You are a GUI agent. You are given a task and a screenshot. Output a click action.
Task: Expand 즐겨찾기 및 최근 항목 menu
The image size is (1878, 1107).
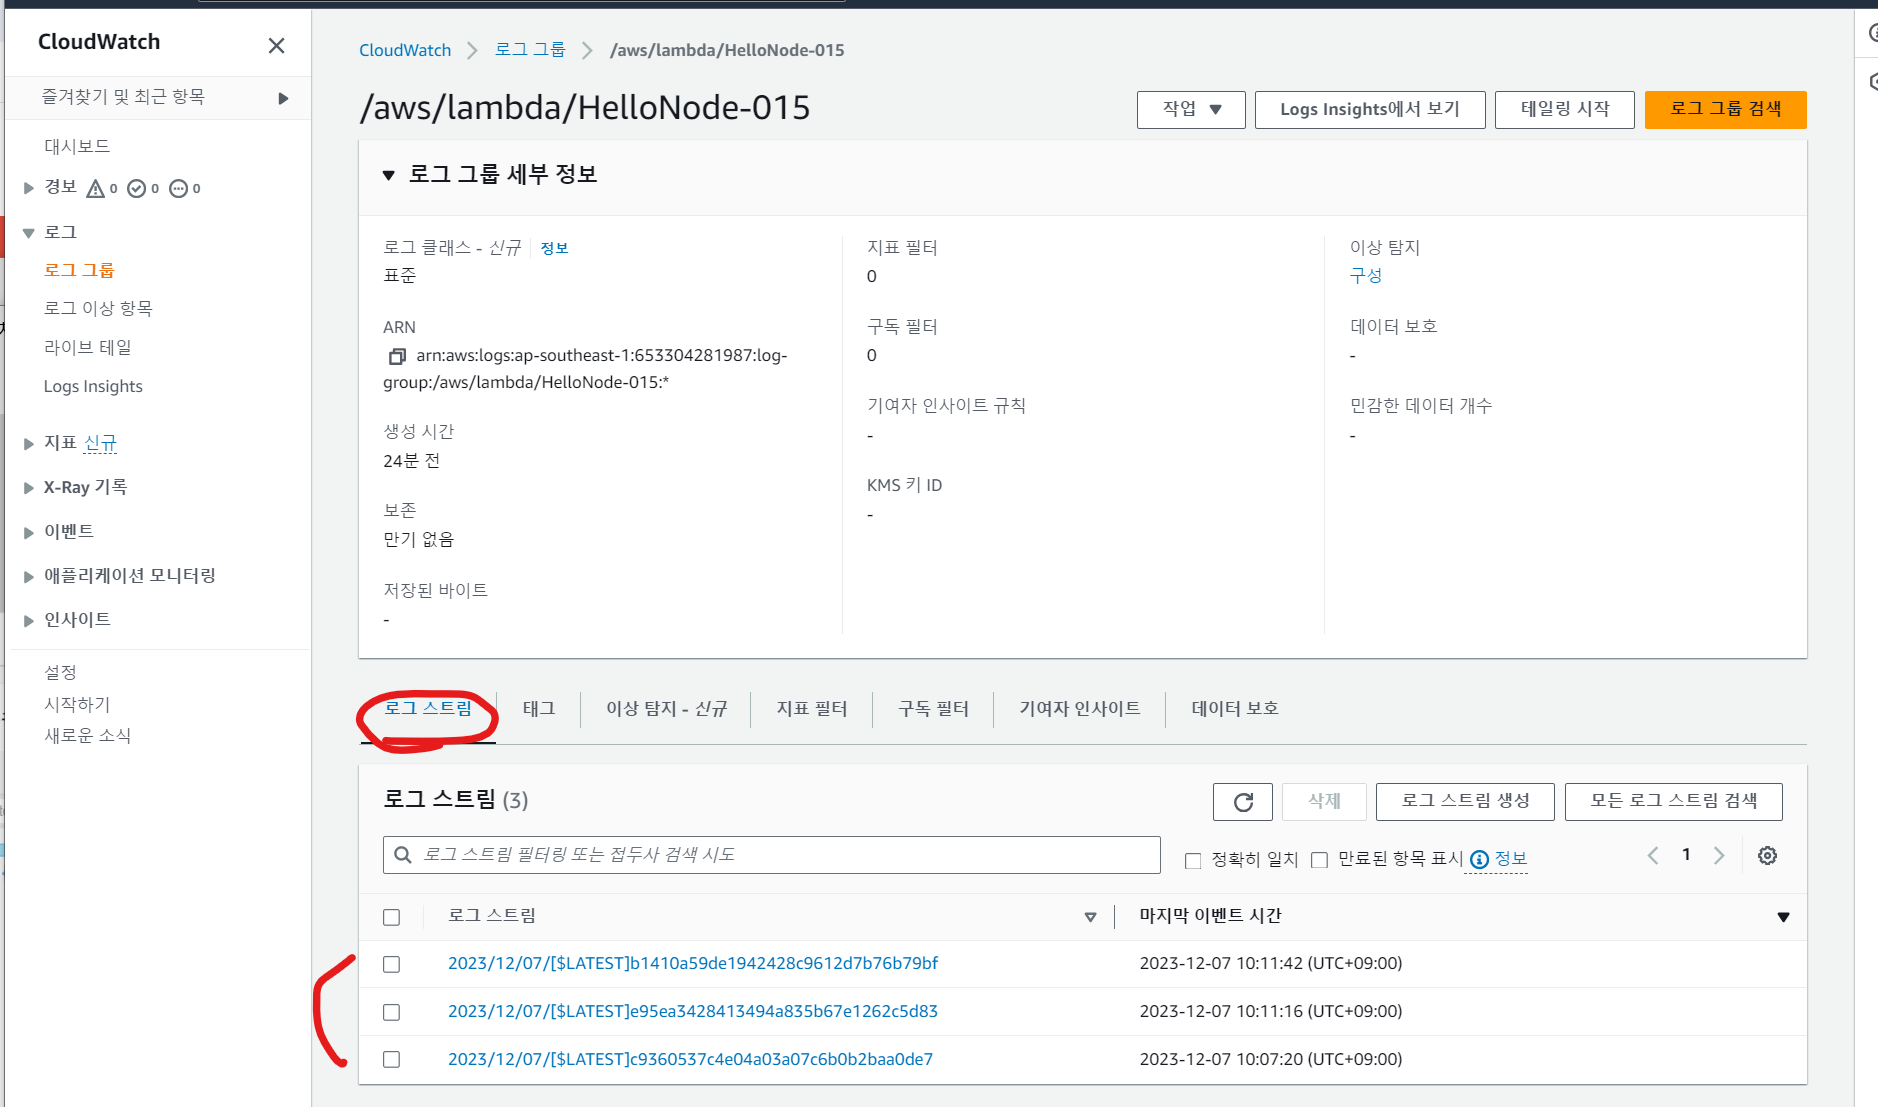click(283, 98)
